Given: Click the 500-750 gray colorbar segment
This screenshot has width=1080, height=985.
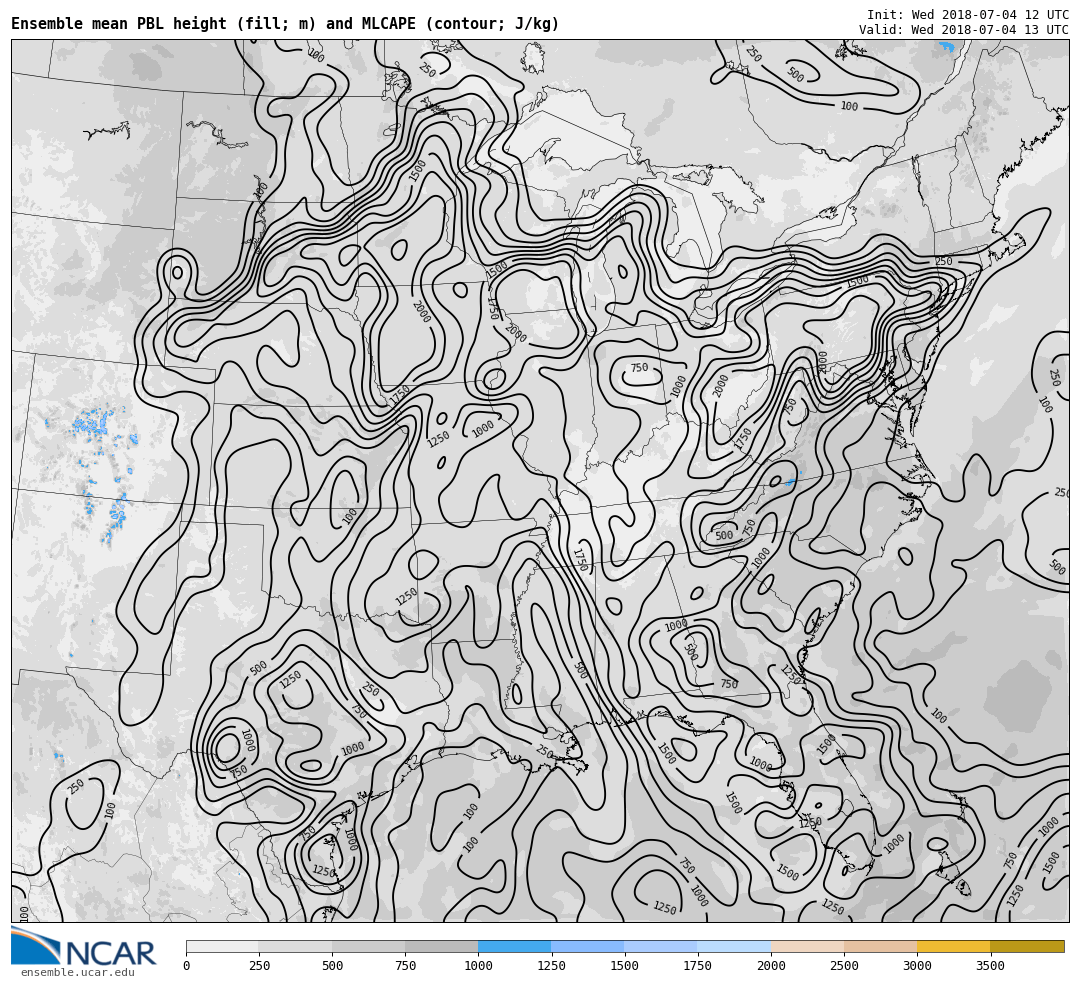Looking at the screenshot, I should (368, 946).
